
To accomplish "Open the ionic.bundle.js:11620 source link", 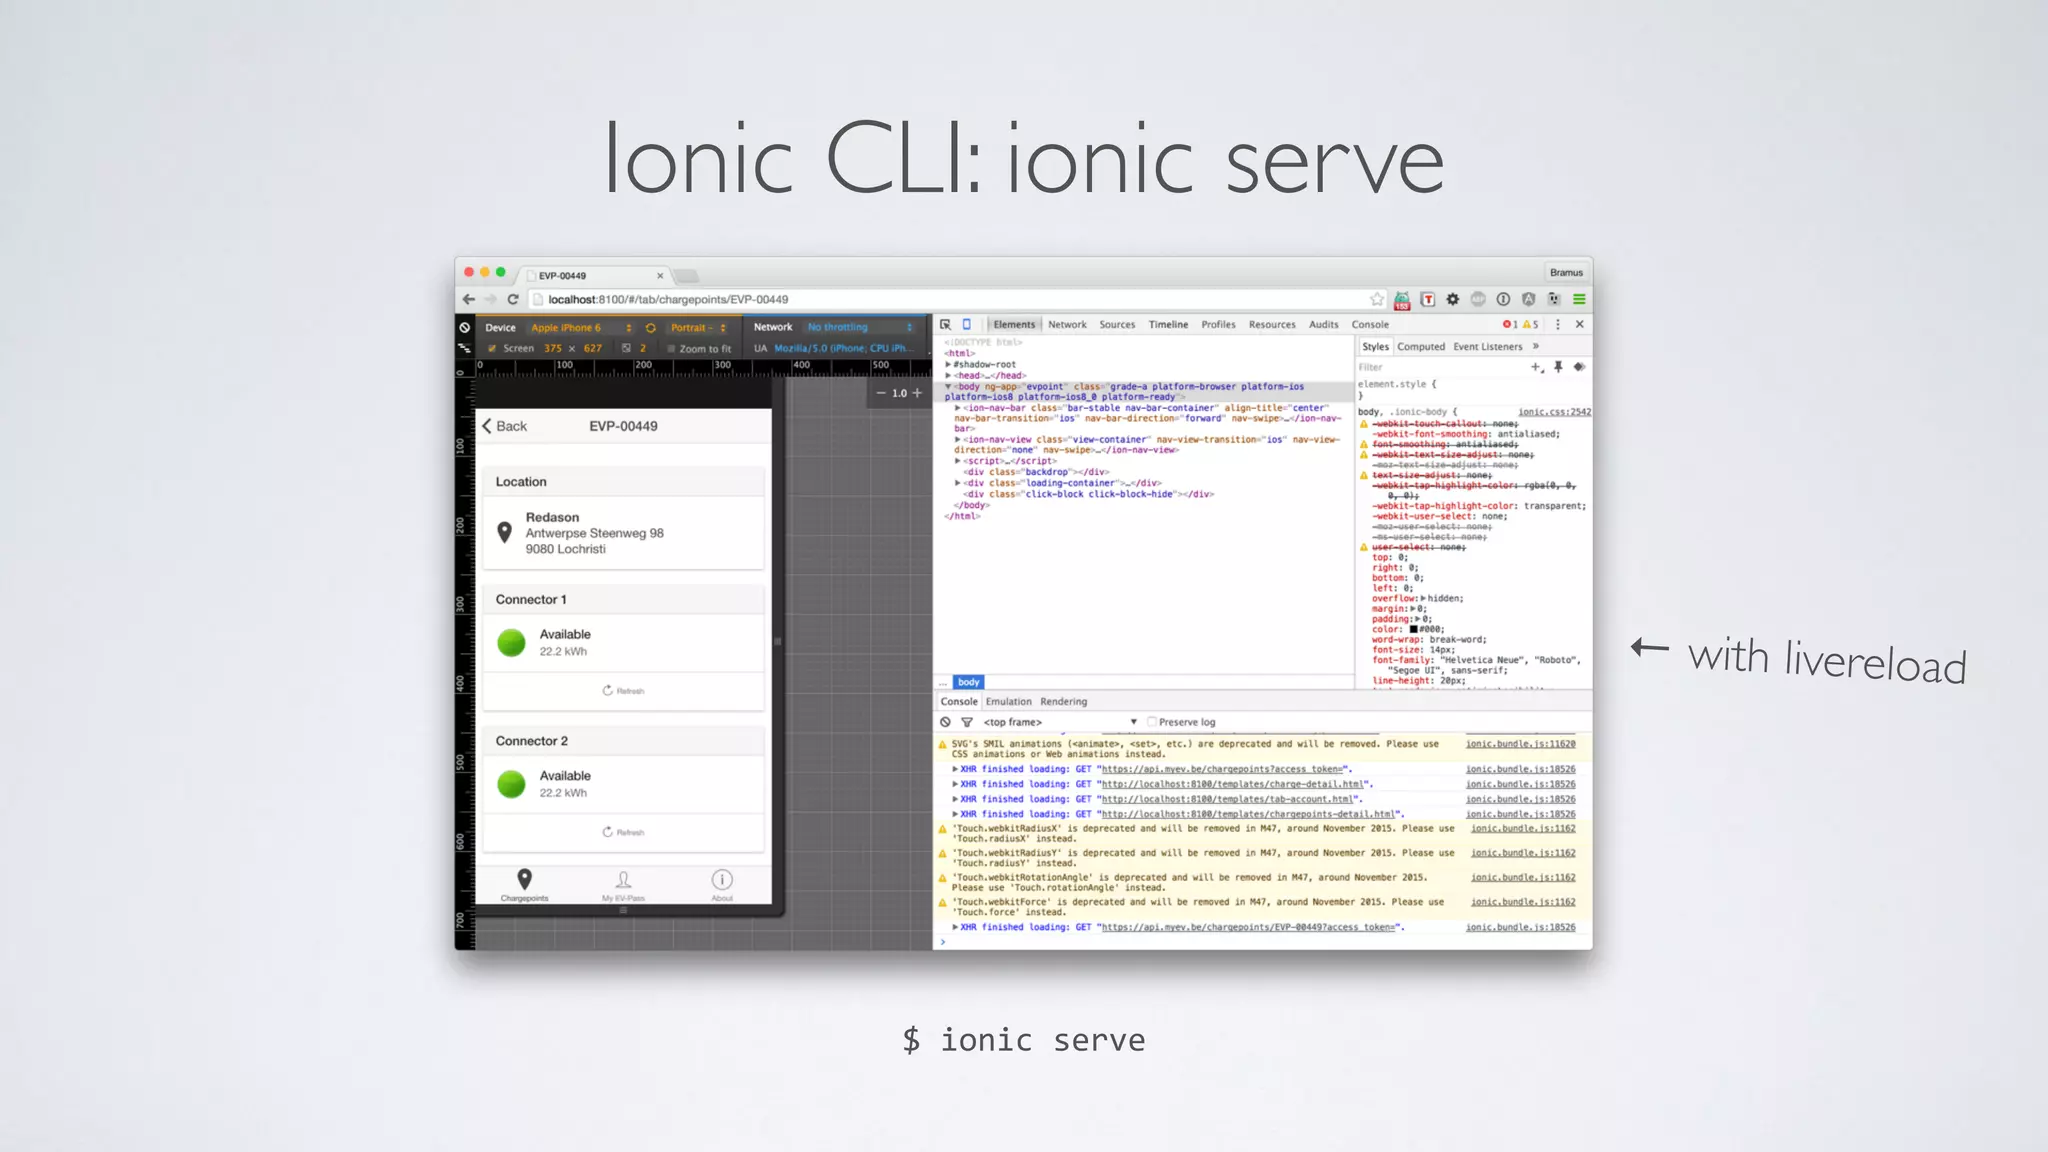I will pyautogui.click(x=1520, y=744).
